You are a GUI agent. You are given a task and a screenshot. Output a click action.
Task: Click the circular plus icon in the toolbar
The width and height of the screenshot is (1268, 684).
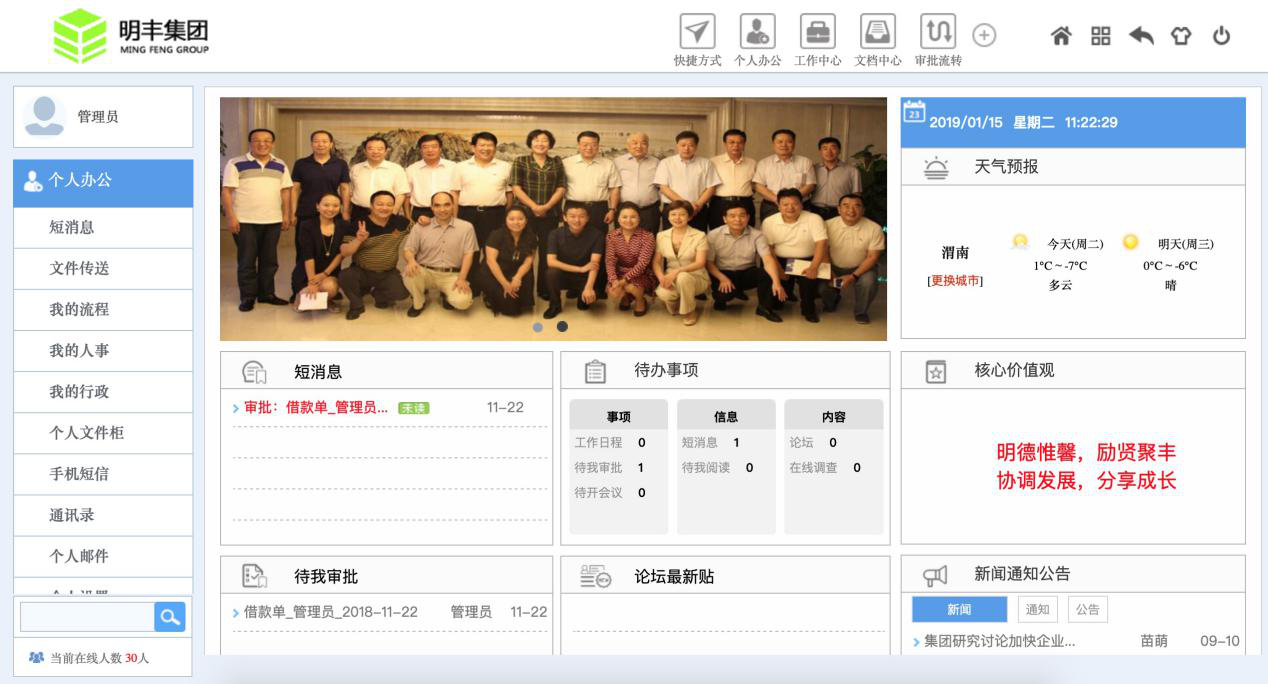pyautogui.click(x=983, y=34)
